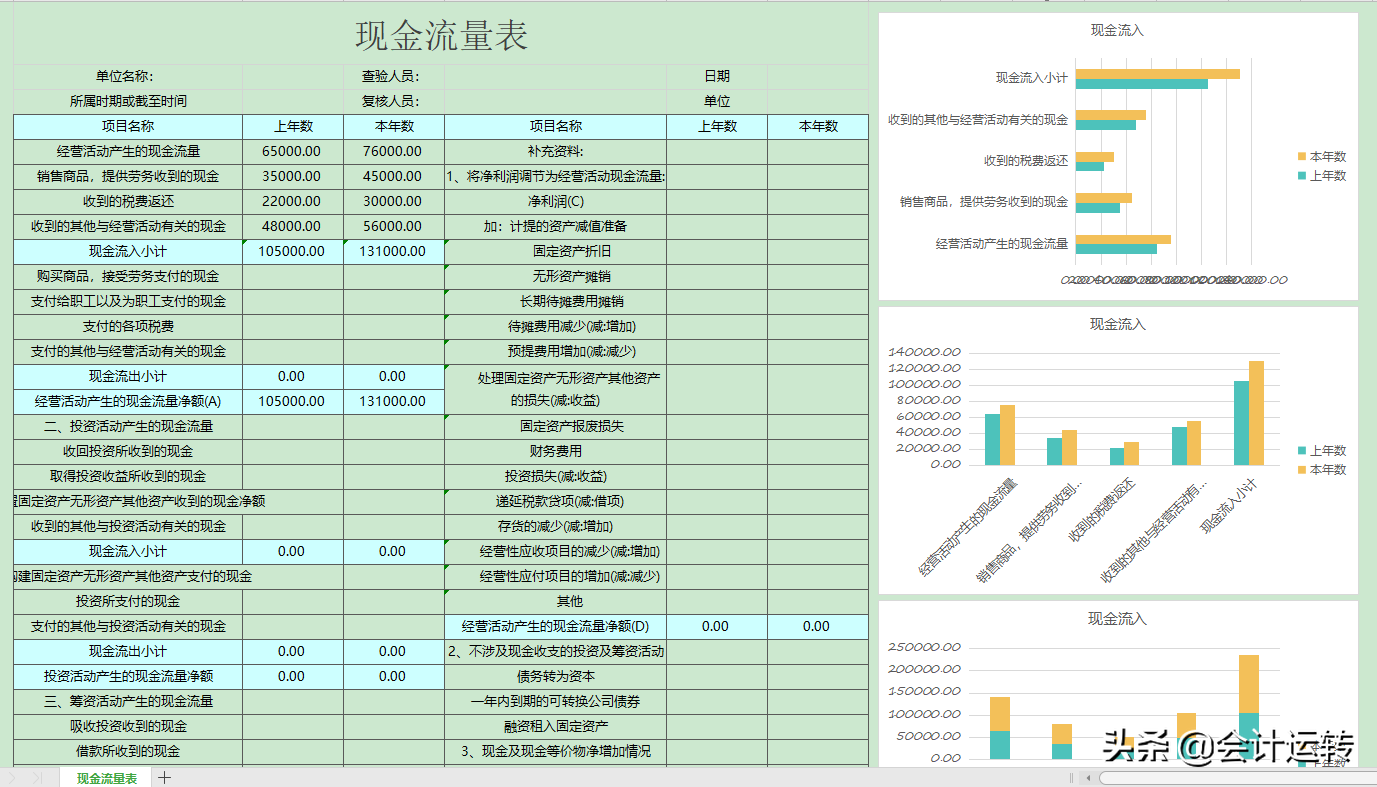Select the 76000.00 value cell
The image size is (1377, 787).
click(393, 151)
